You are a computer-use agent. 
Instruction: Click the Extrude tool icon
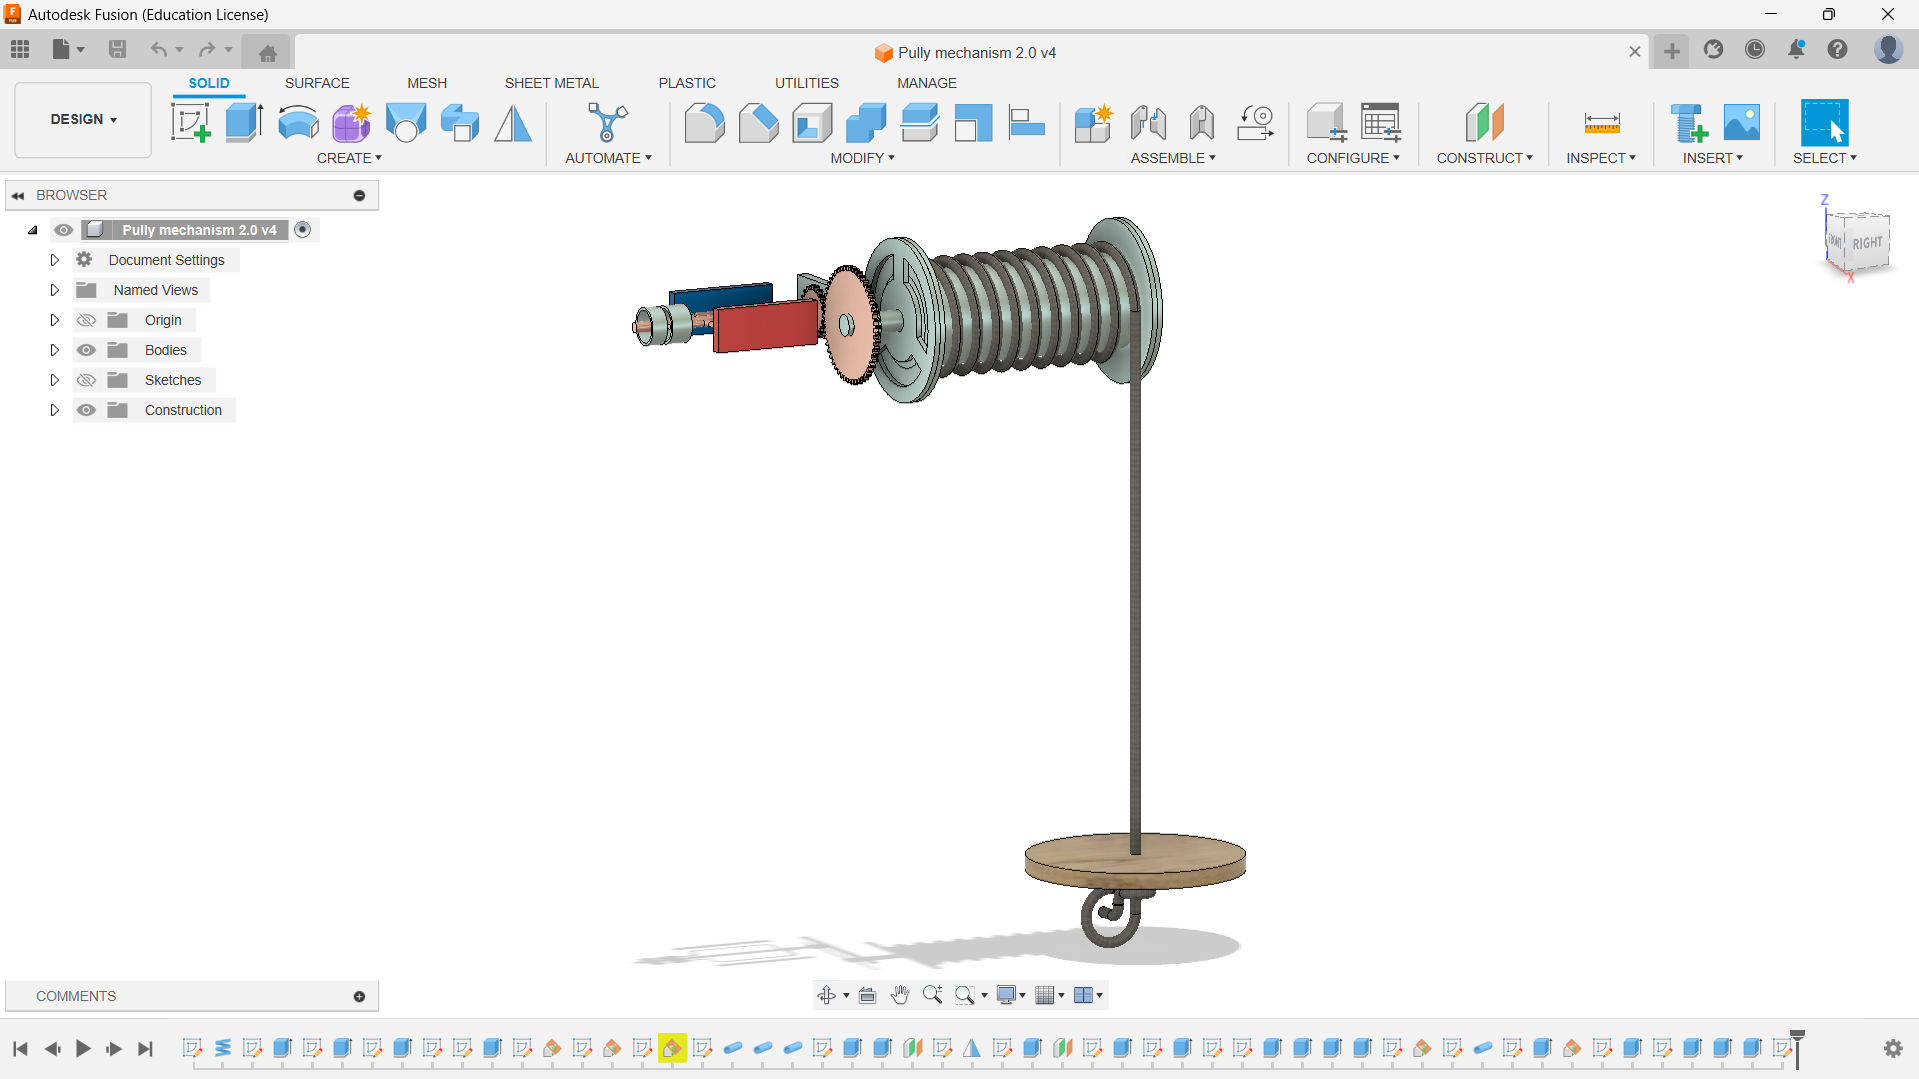tap(244, 123)
